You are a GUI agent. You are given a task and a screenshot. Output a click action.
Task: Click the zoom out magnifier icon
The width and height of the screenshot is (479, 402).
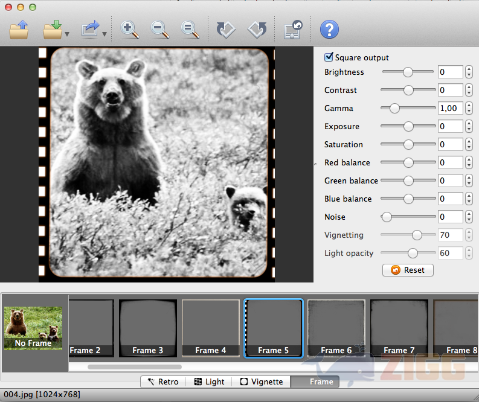(159, 30)
